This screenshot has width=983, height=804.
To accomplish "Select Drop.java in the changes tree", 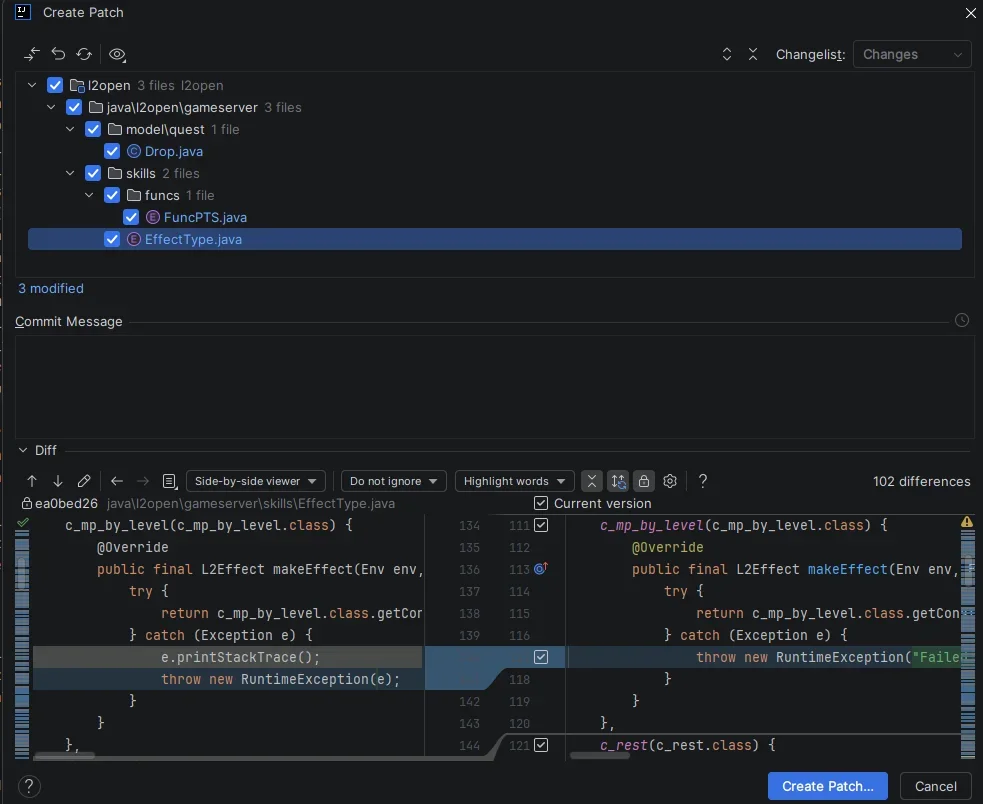I will point(174,151).
